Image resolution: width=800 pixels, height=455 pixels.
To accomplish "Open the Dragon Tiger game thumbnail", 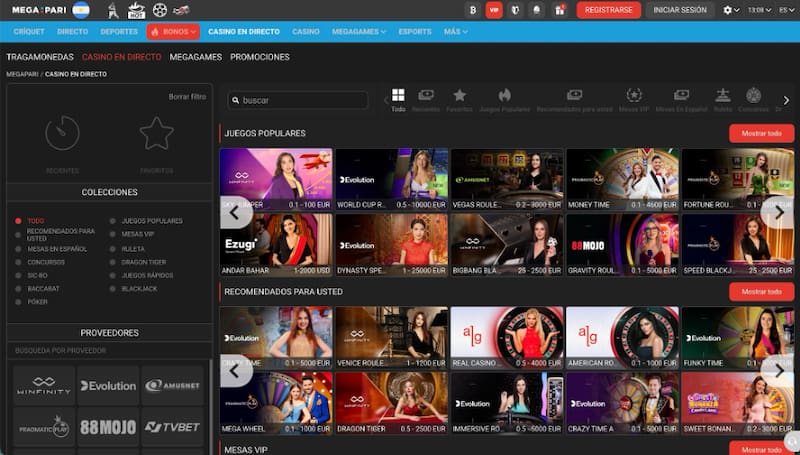I will [391, 403].
